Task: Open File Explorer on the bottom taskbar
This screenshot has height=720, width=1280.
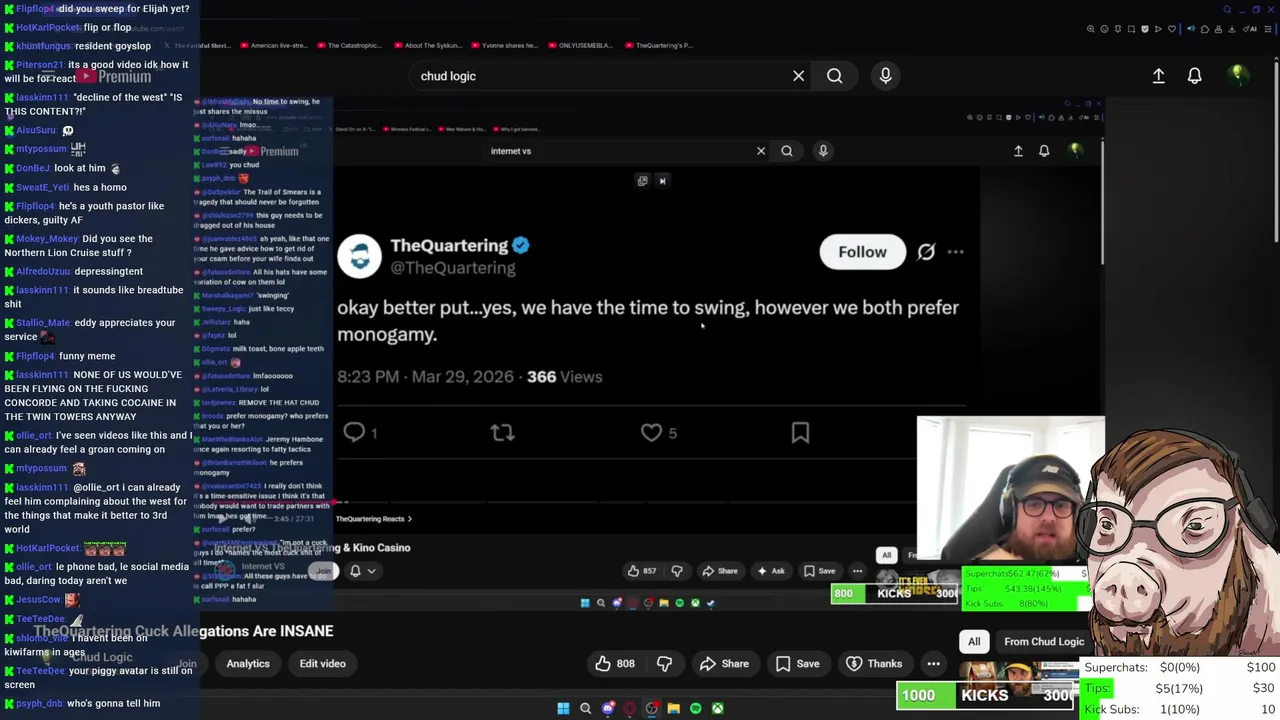Action: pyautogui.click(x=673, y=709)
